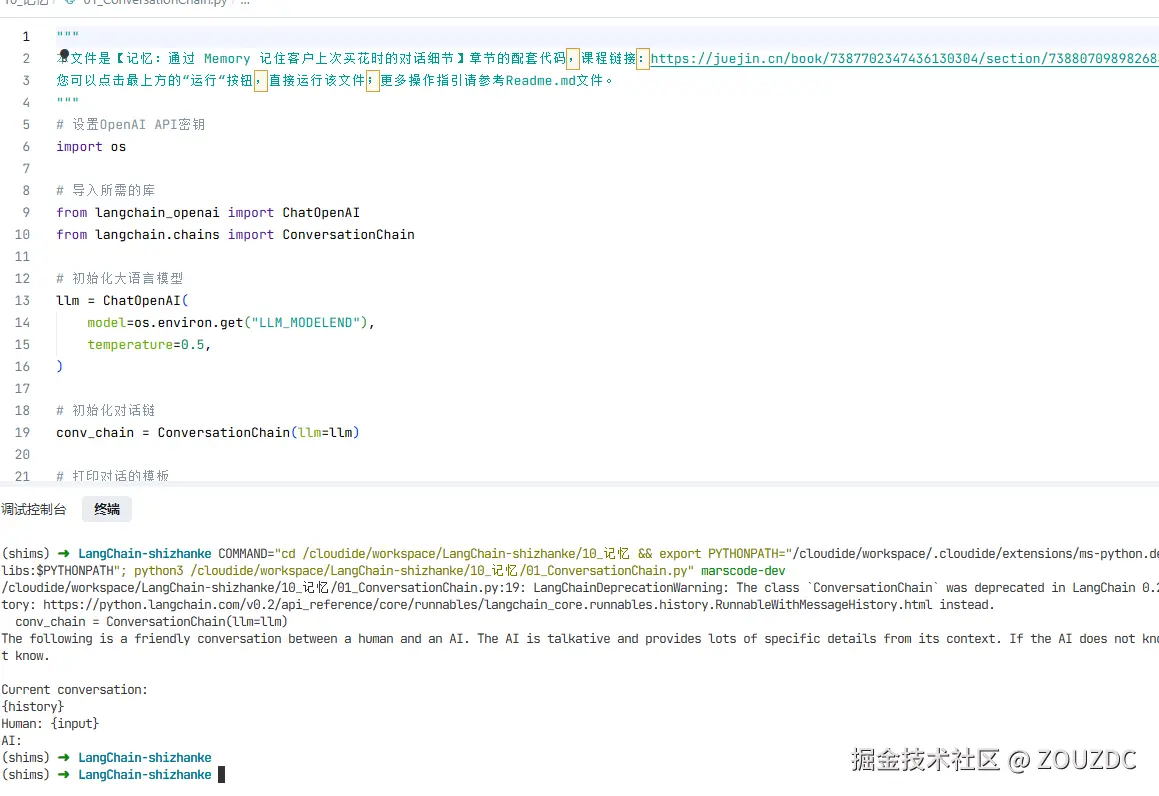Expand the breadcrumb ellipsis menu
This screenshot has height=796, width=1159.
click(x=243, y=3)
